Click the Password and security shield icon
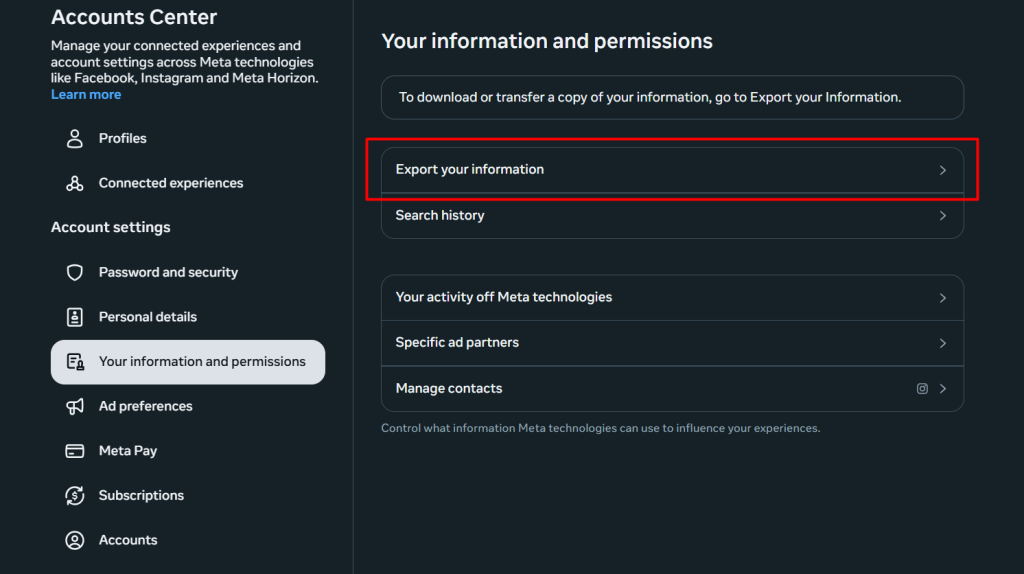1024x574 pixels. [75, 273]
